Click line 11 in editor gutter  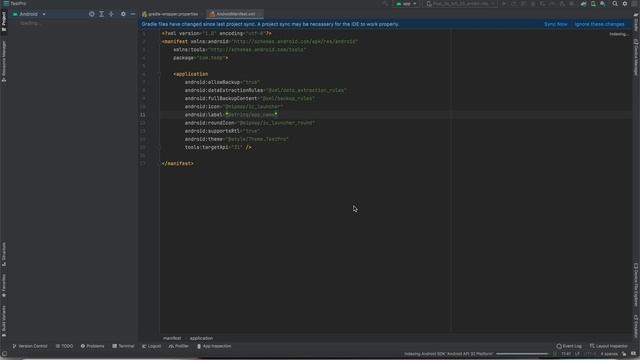(143, 115)
